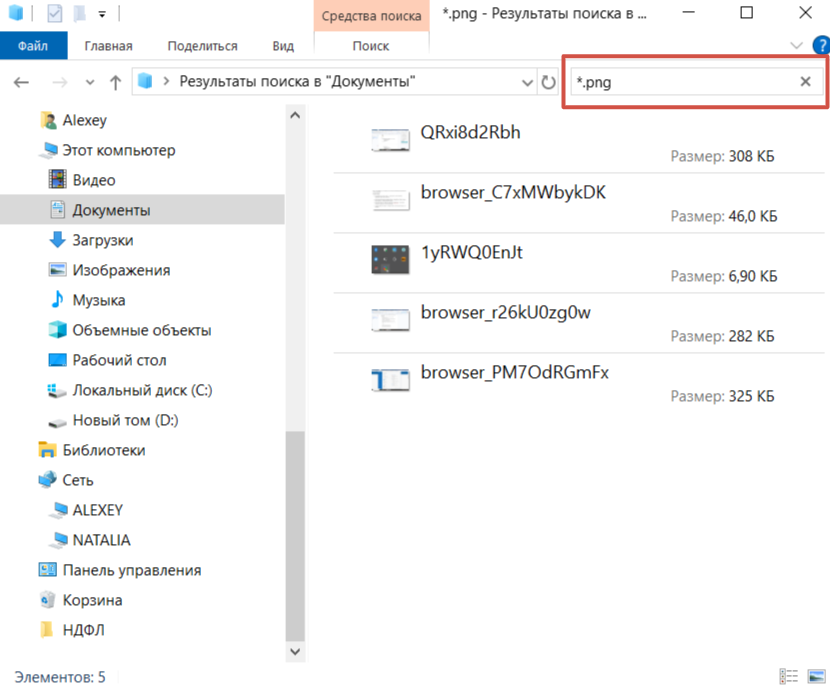This screenshot has width=830, height=692.
Task: Select Документы in the navigation pane
Action: (x=142, y=210)
